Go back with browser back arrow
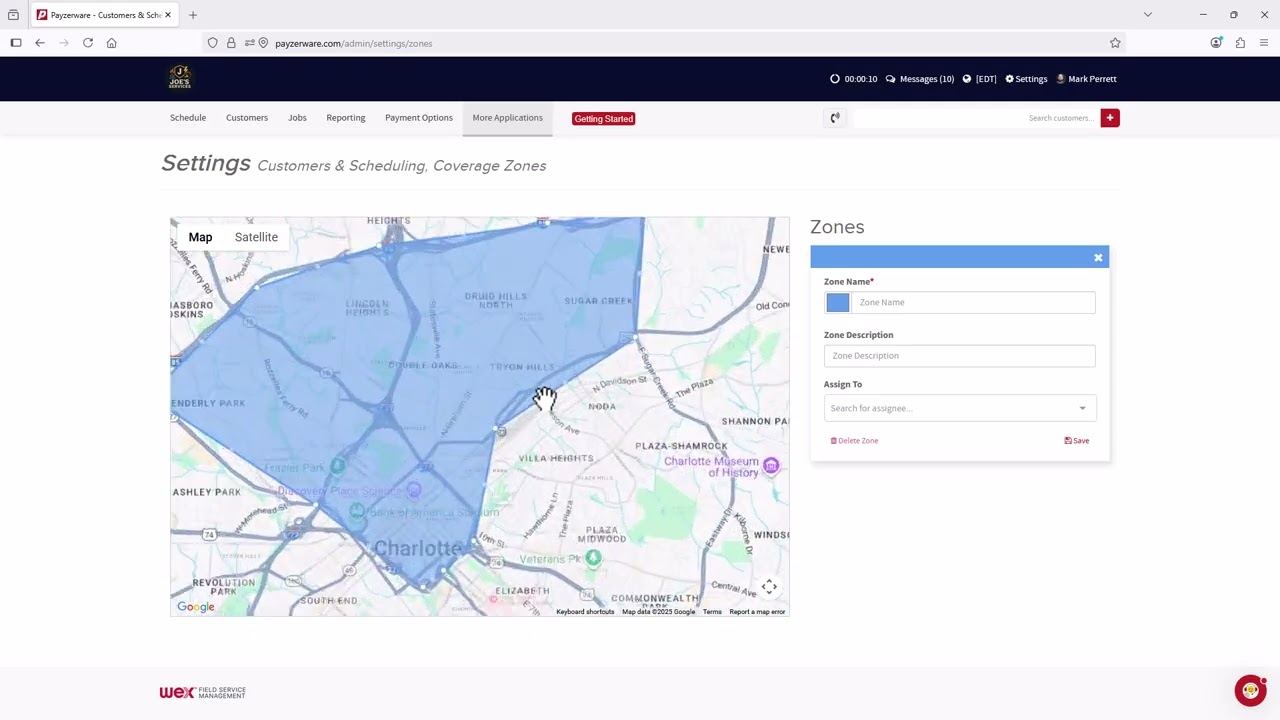1280x720 pixels. 40,43
